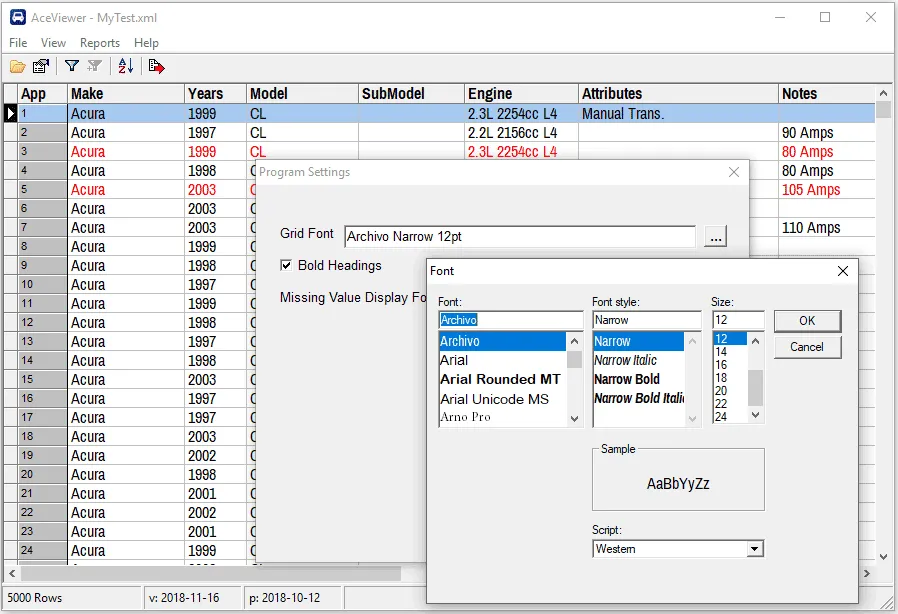Click the Font name input field
Image resolution: width=898 pixels, height=614 pixels.
pyautogui.click(x=510, y=320)
